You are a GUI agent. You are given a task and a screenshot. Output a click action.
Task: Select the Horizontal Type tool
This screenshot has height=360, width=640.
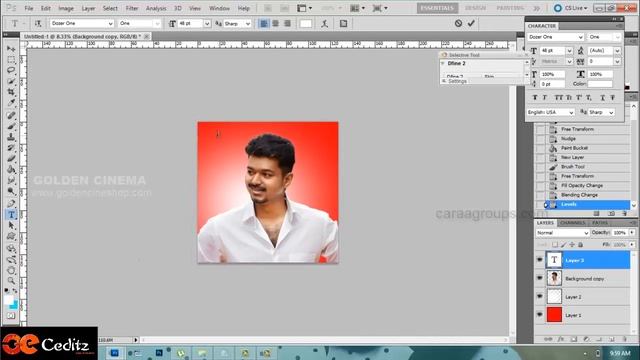pos(11,214)
